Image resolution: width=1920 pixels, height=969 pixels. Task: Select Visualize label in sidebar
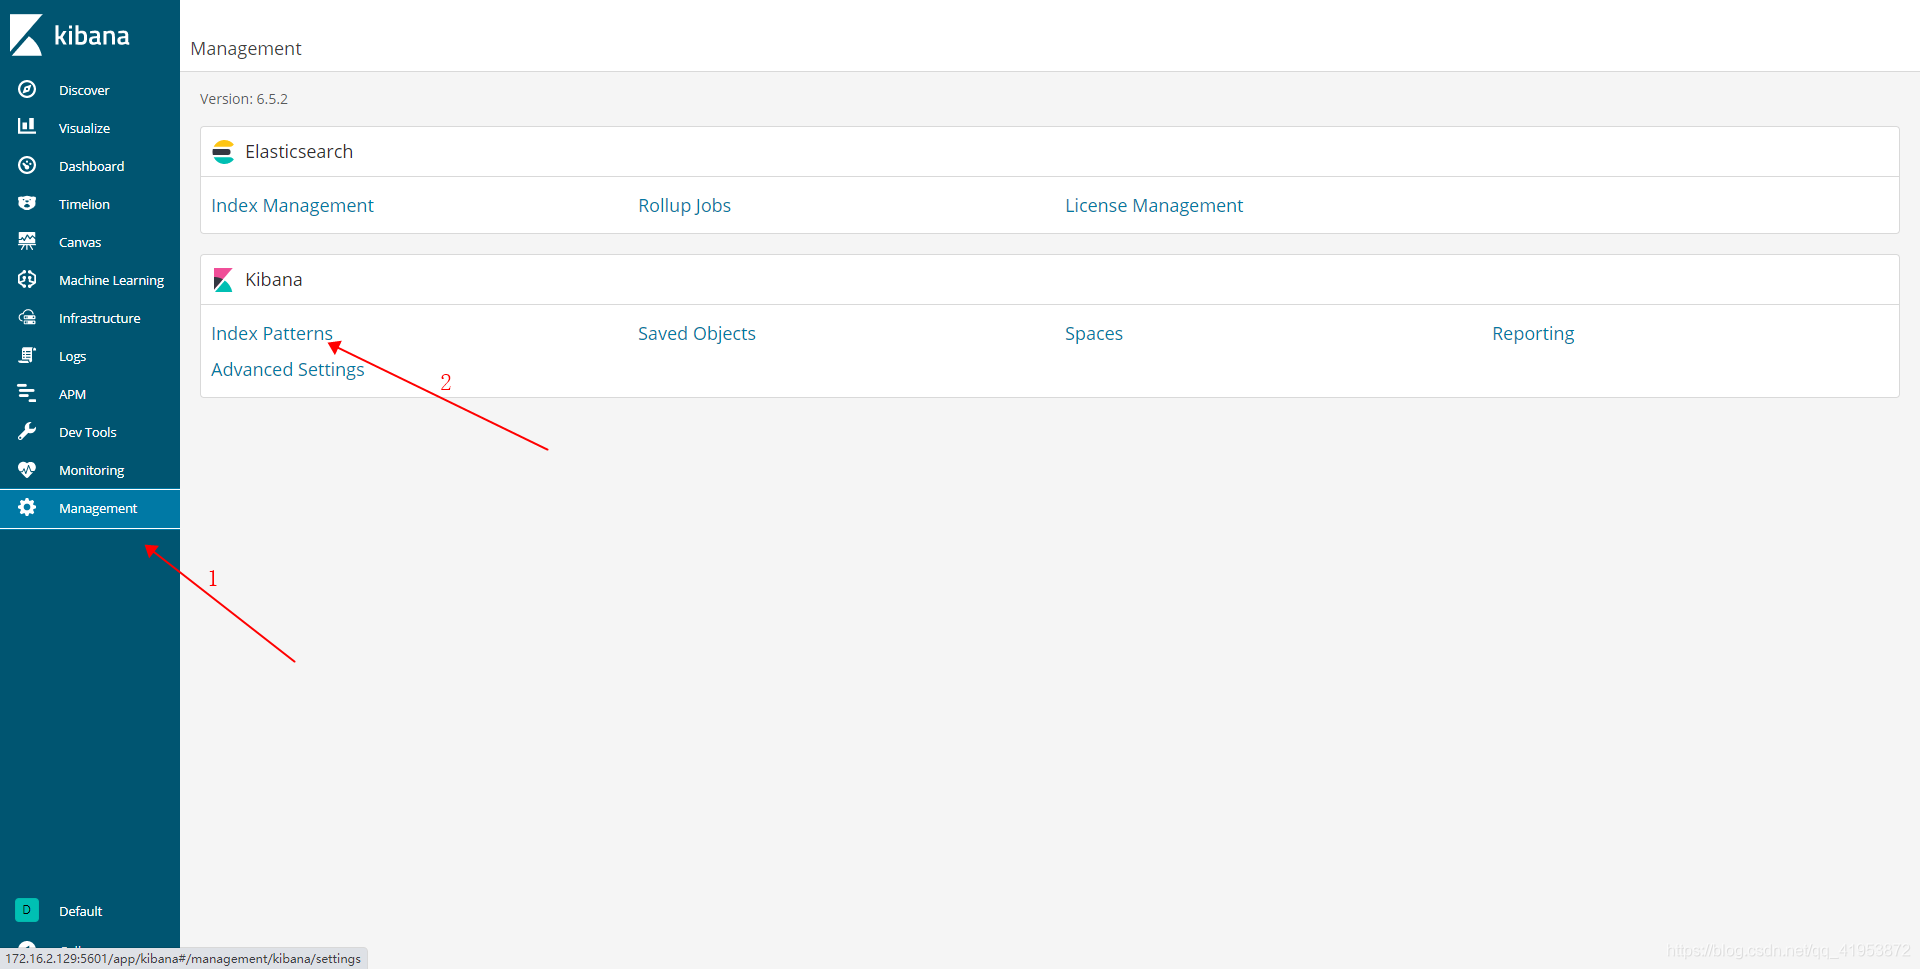click(84, 128)
